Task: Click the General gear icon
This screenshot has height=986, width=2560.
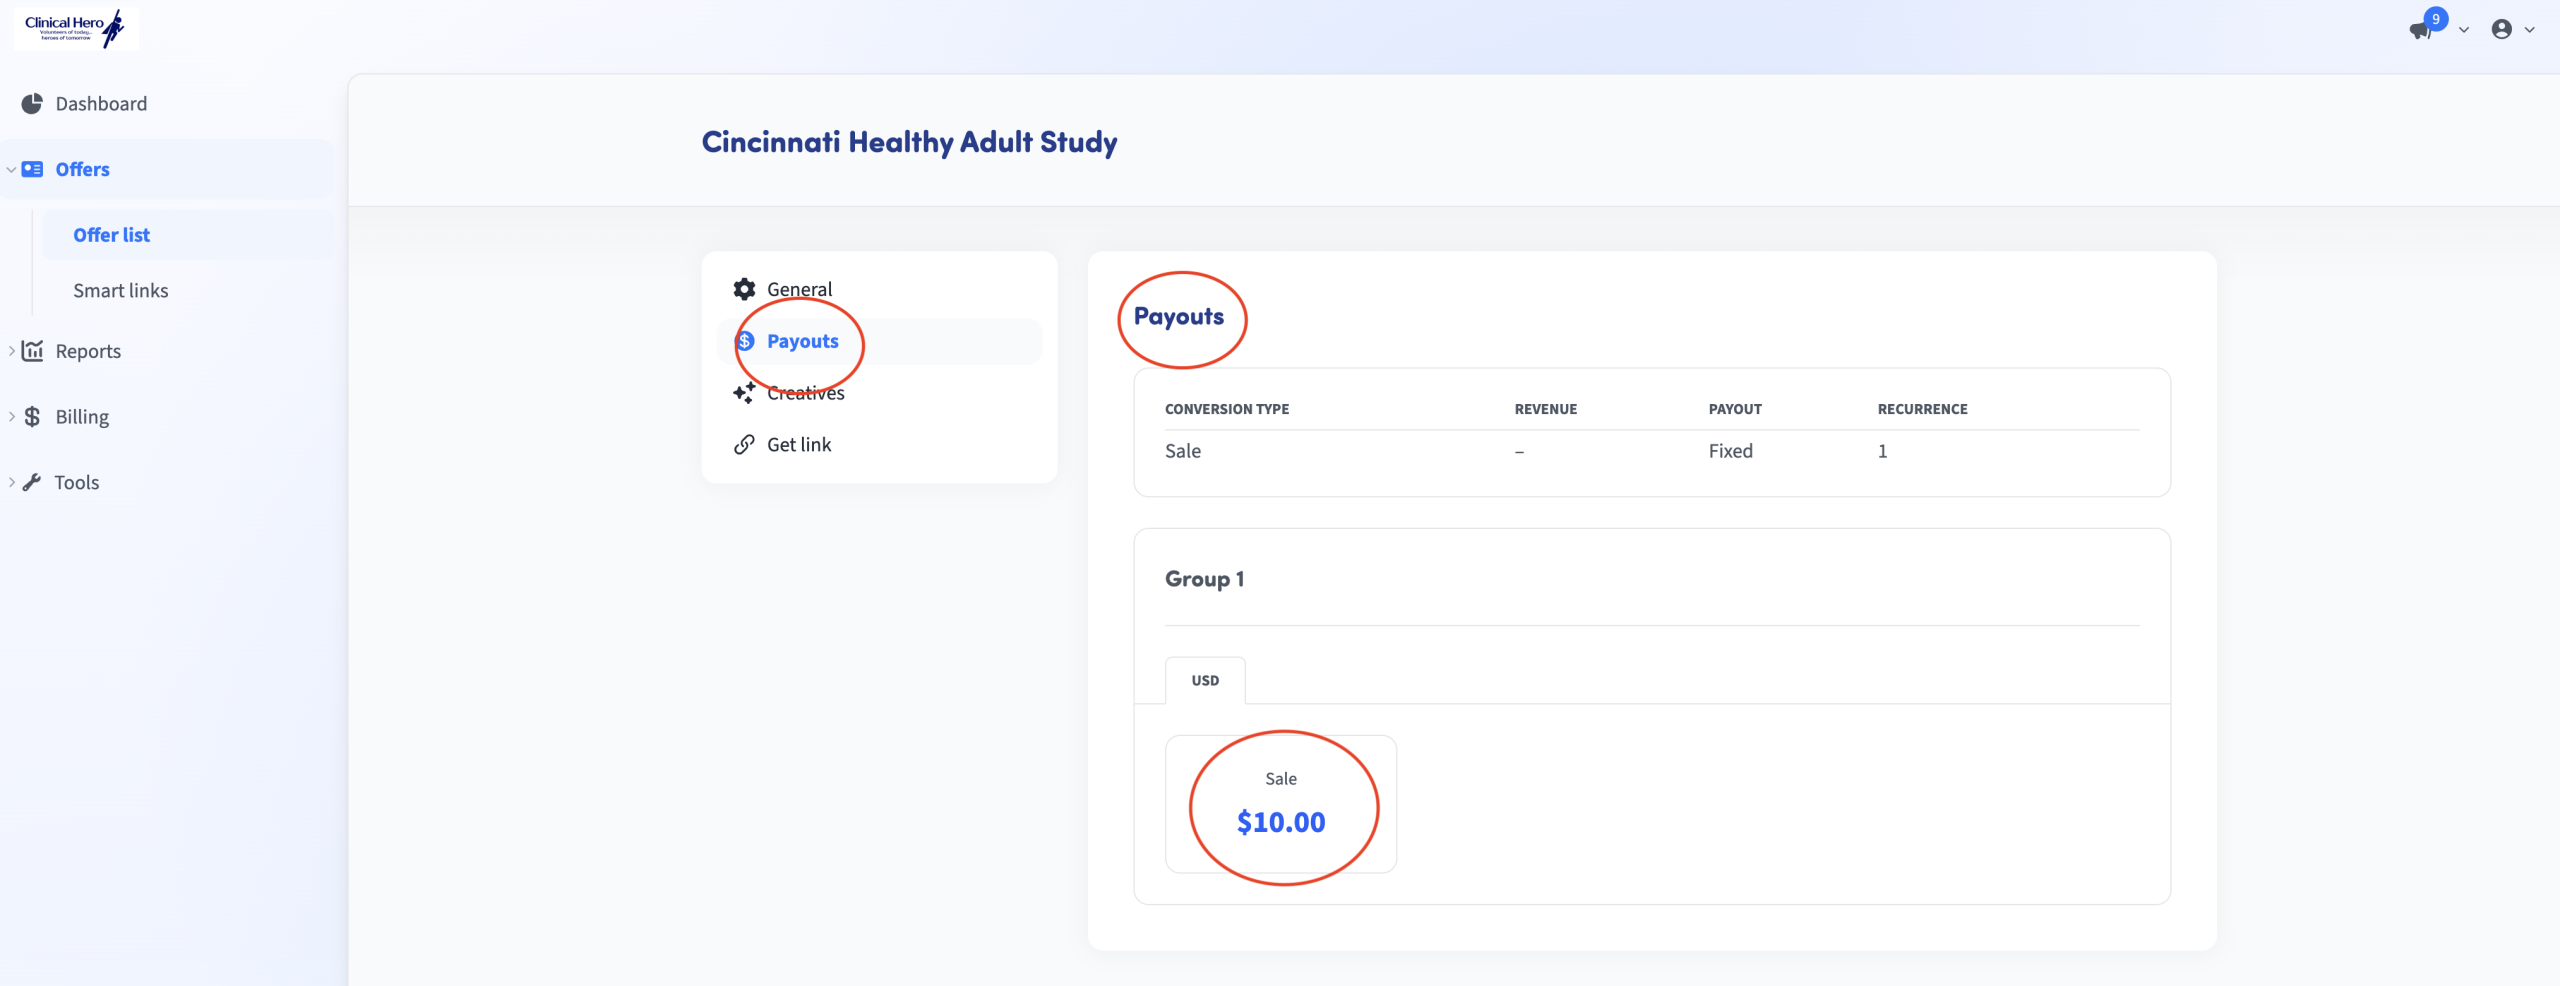Action: [744, 289]
